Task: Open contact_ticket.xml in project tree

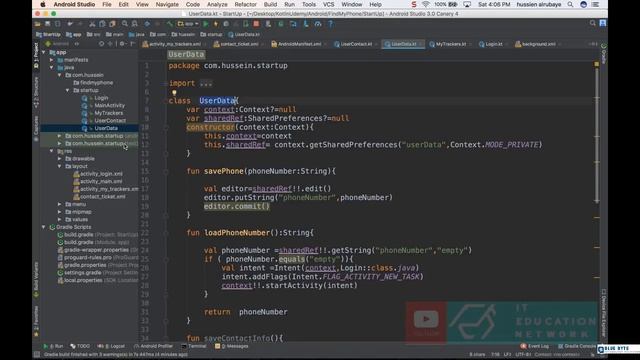Action: pos(102,197)
